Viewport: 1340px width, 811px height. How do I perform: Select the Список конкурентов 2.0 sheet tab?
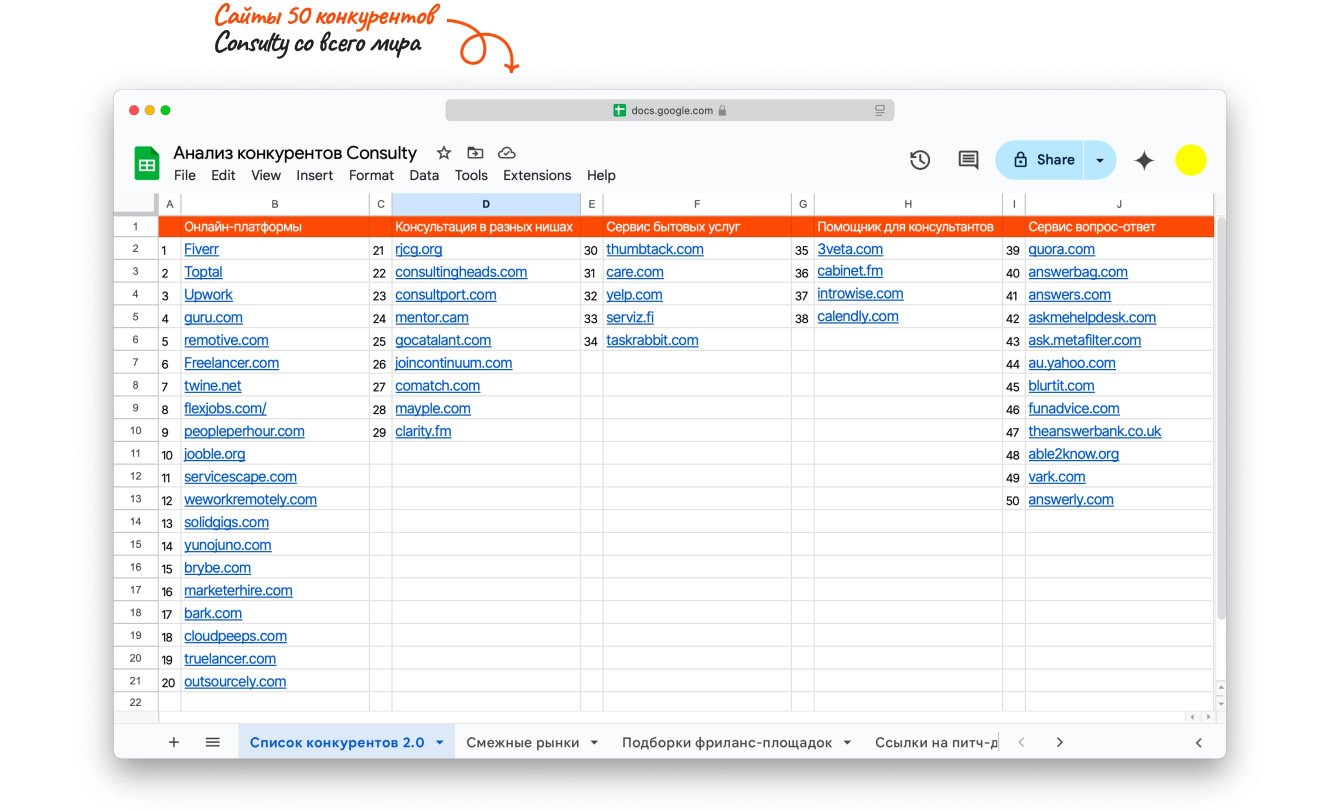coord(337,742)
